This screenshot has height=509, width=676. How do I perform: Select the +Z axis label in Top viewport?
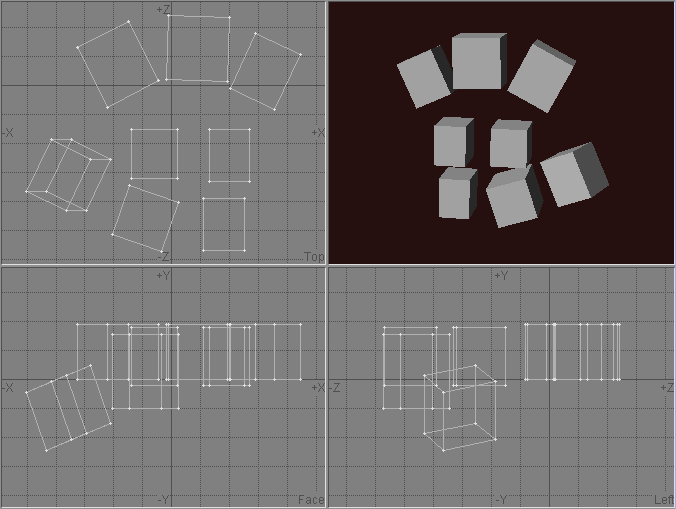pyautogui.click(x=163, y=9)
